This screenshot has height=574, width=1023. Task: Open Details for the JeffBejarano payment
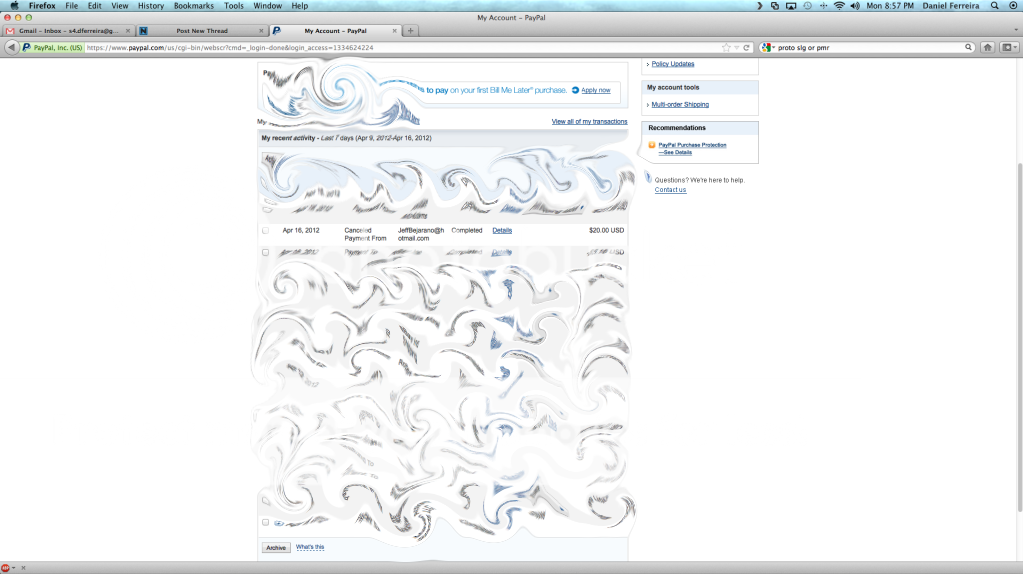click(502, 230)
